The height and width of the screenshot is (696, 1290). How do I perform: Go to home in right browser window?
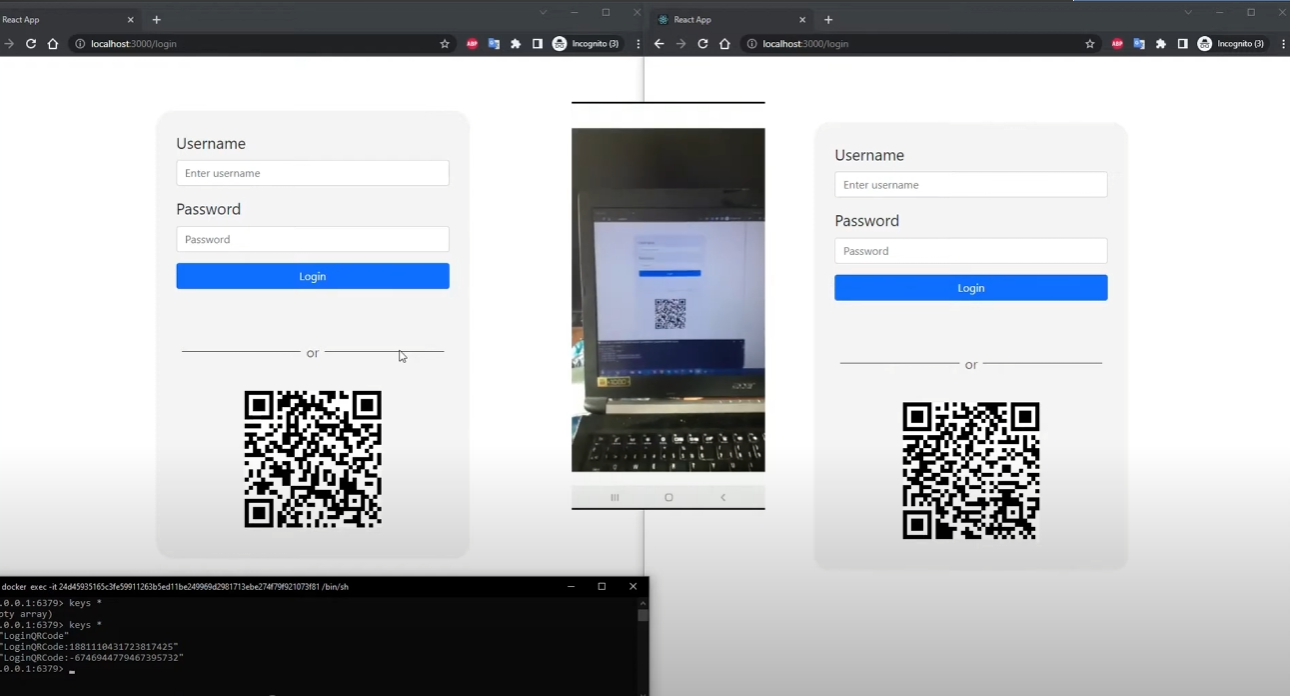point(725,44)
